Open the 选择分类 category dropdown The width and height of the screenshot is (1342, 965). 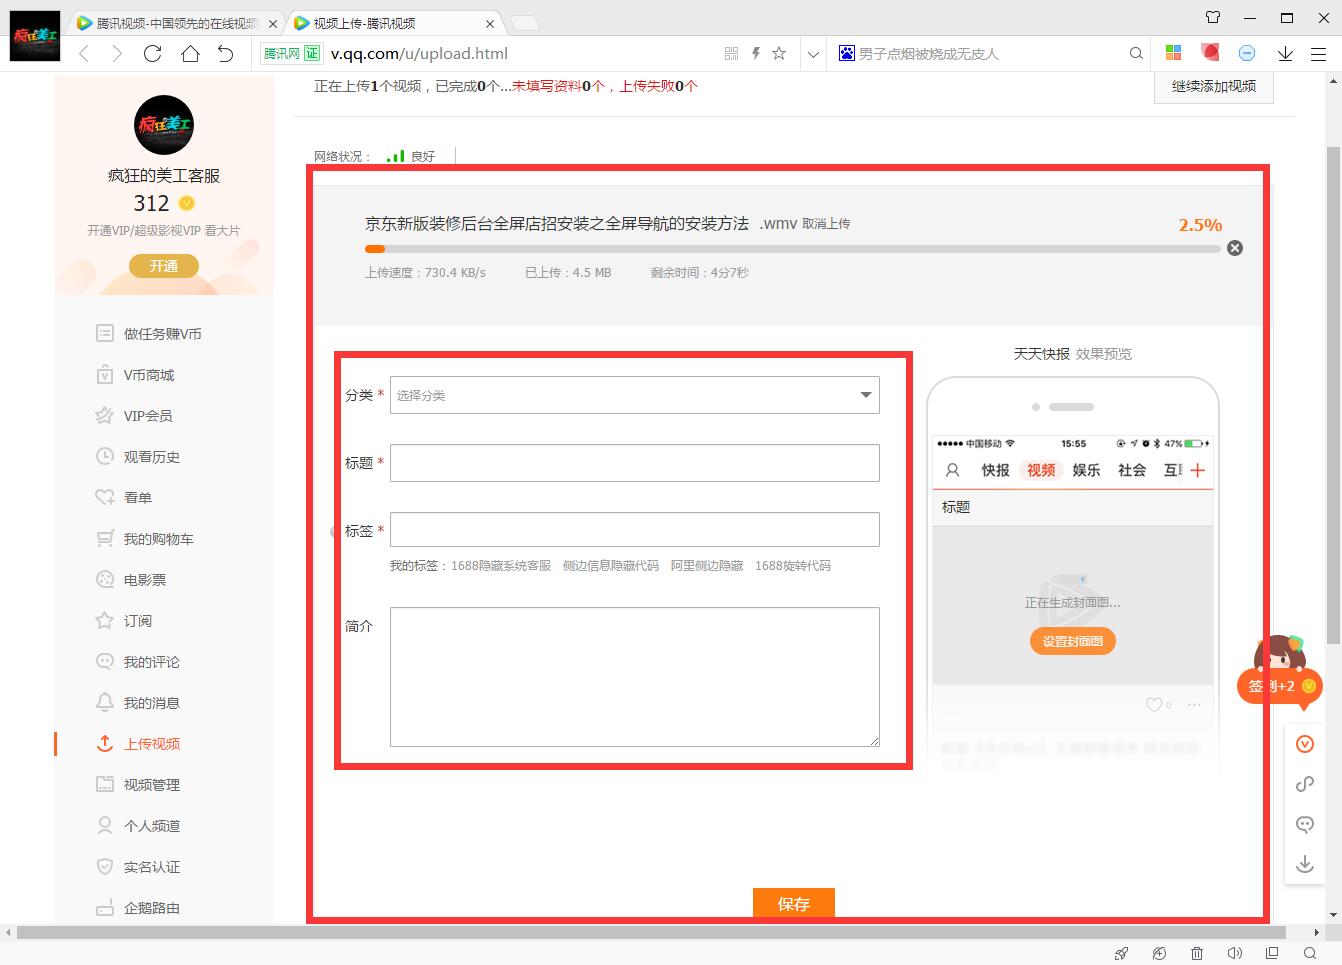coord(635,395)
